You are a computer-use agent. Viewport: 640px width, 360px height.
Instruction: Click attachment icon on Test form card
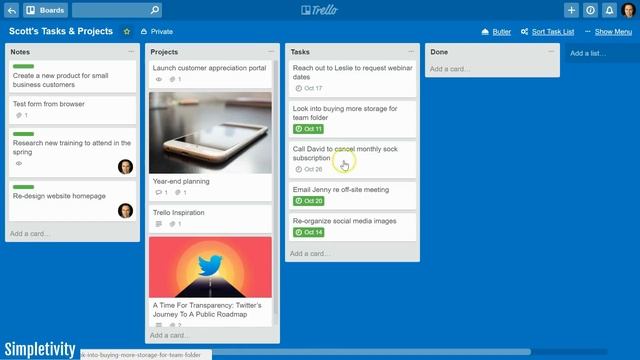click(19, 115)
